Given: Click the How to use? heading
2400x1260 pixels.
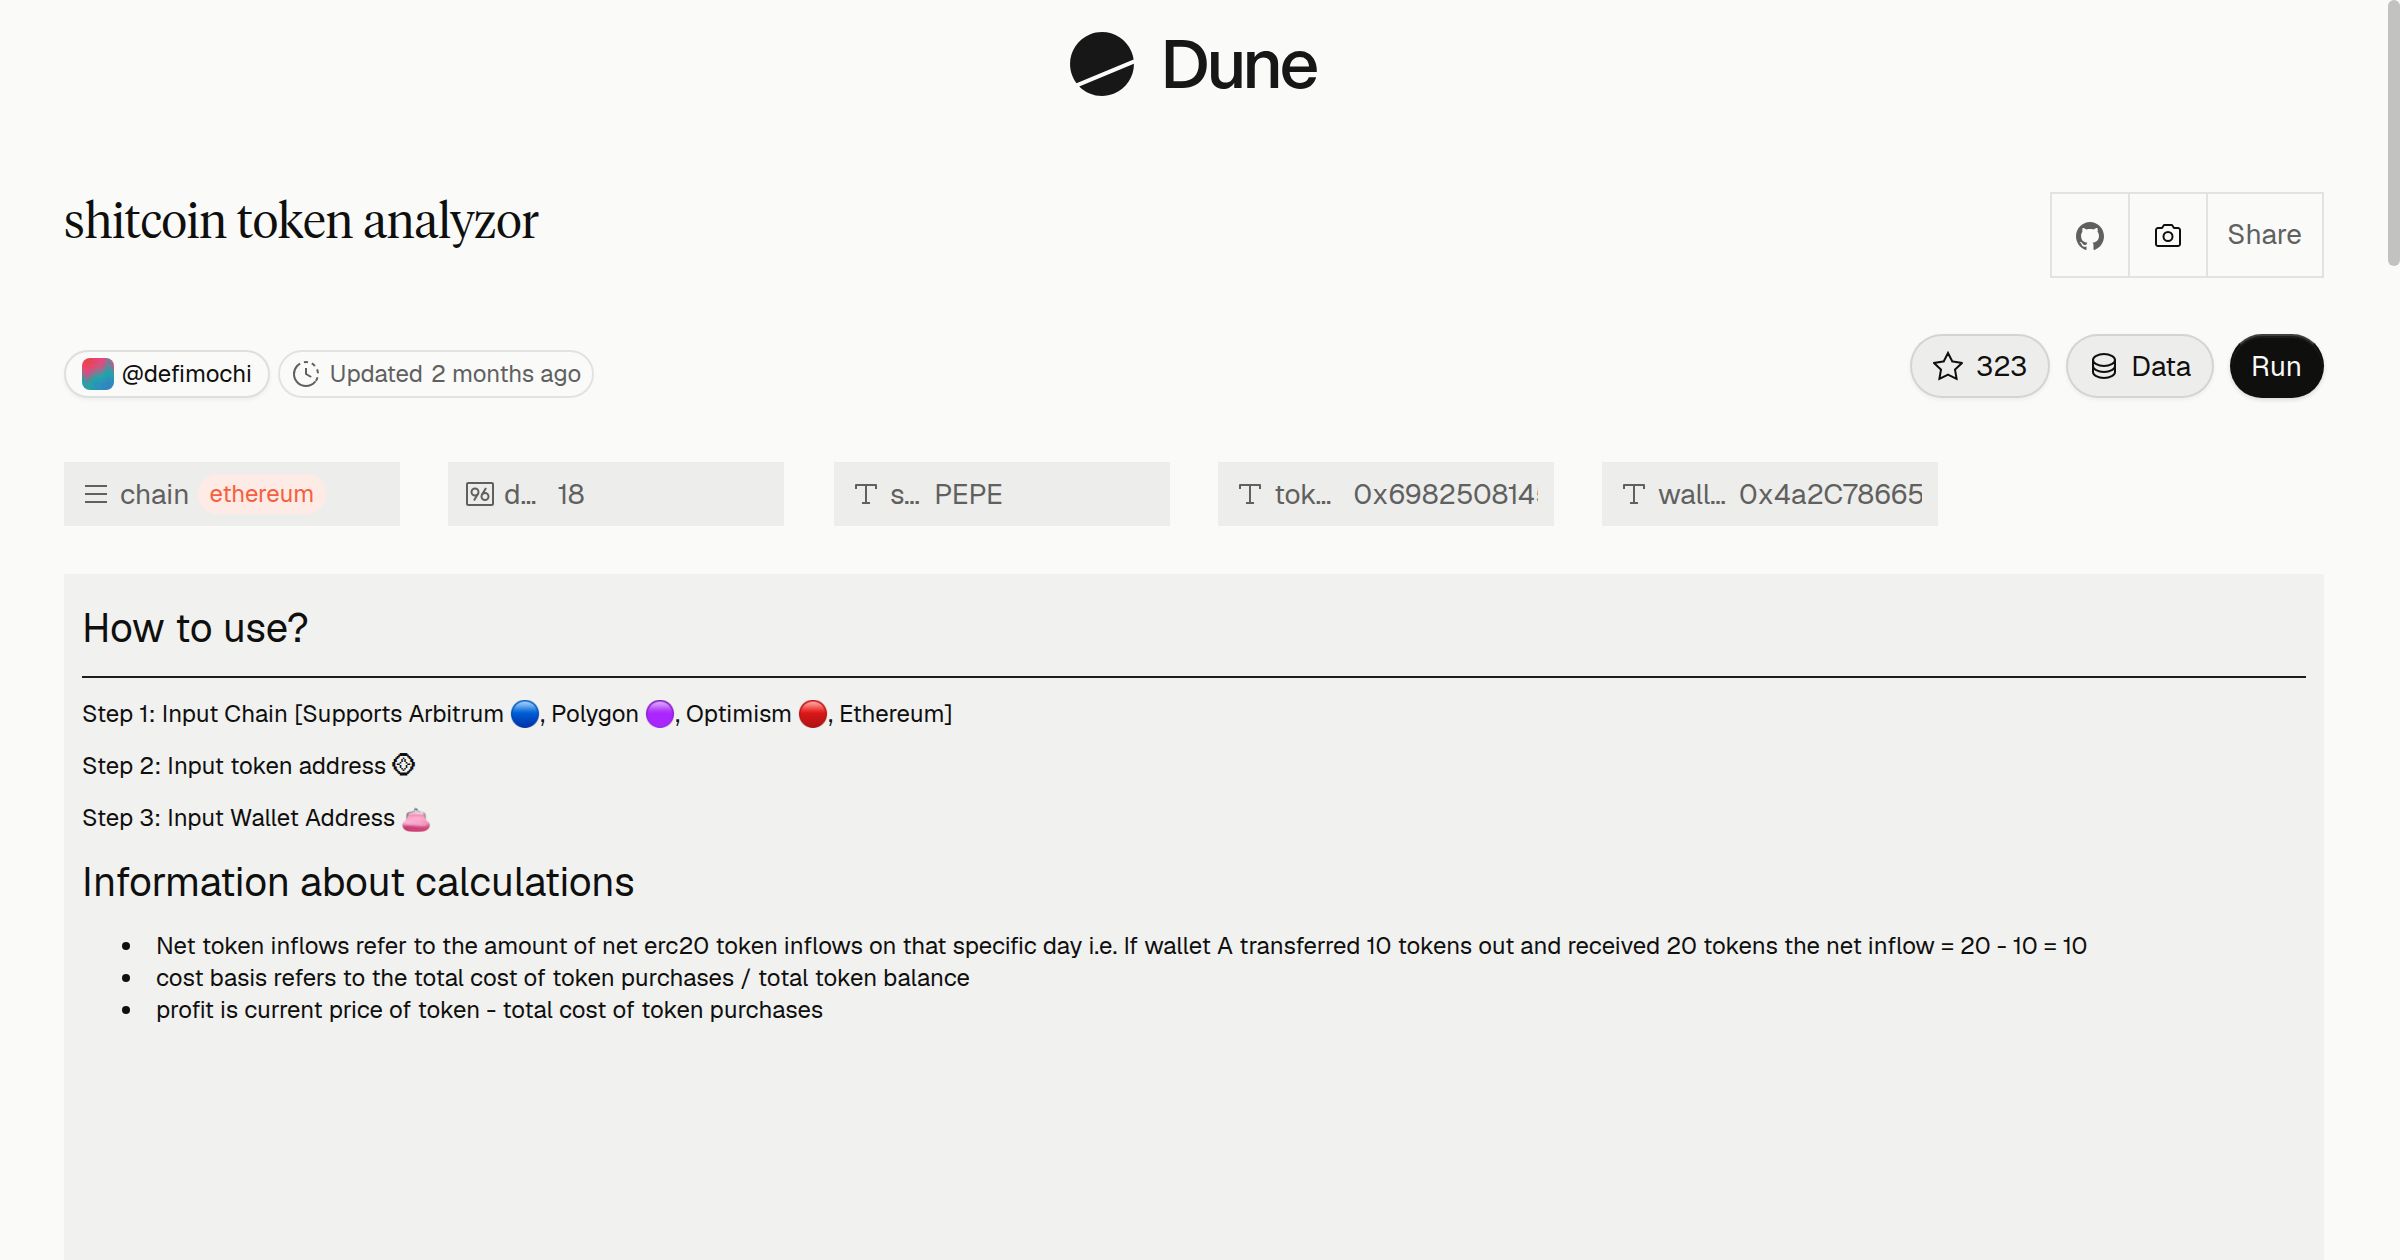Looking at the screenshot, I should pyautogui.click(x=195, y=629).
